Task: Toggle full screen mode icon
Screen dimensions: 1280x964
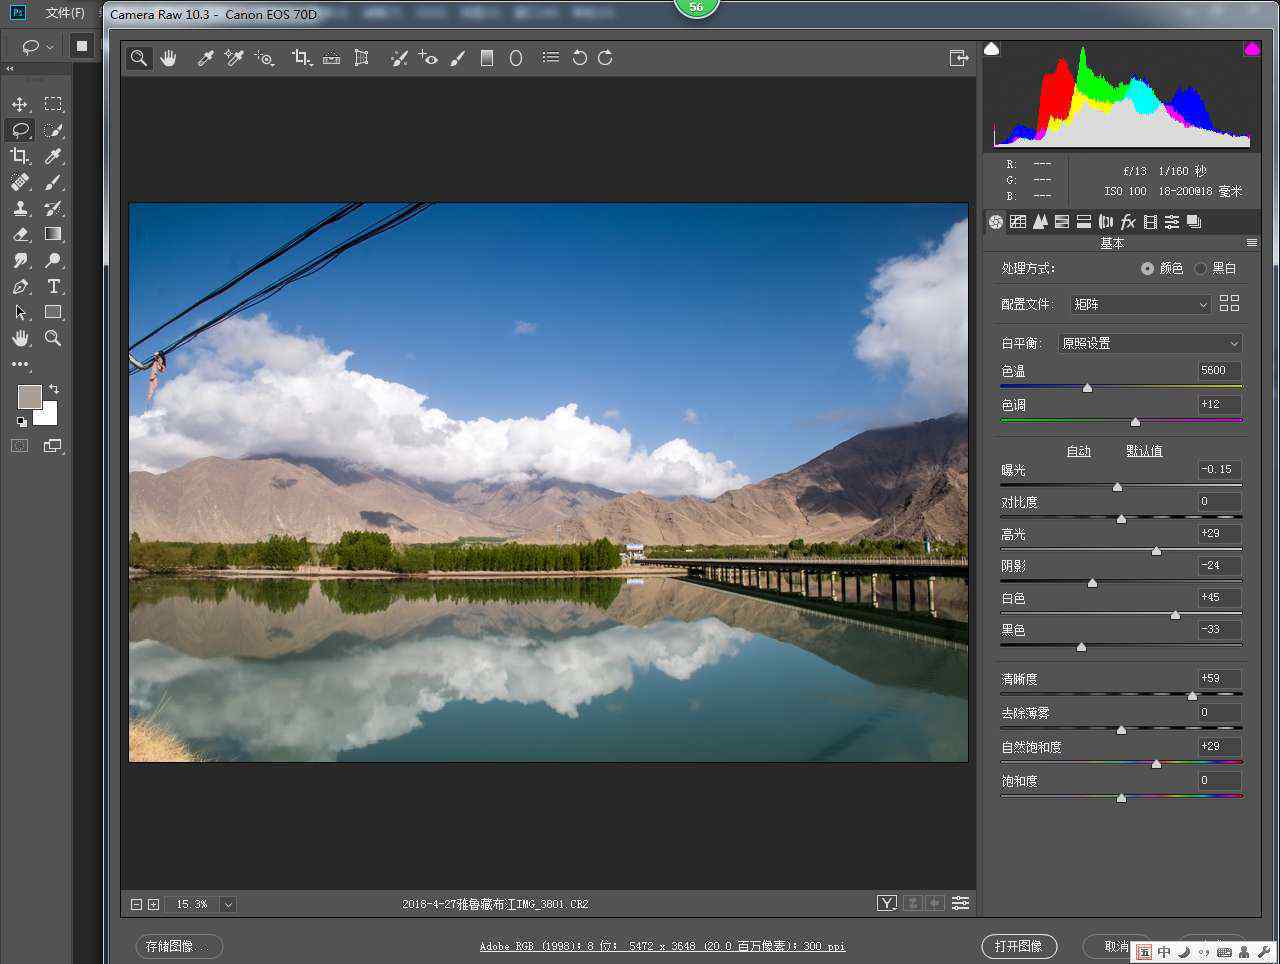Action: [x=958, y=58]
